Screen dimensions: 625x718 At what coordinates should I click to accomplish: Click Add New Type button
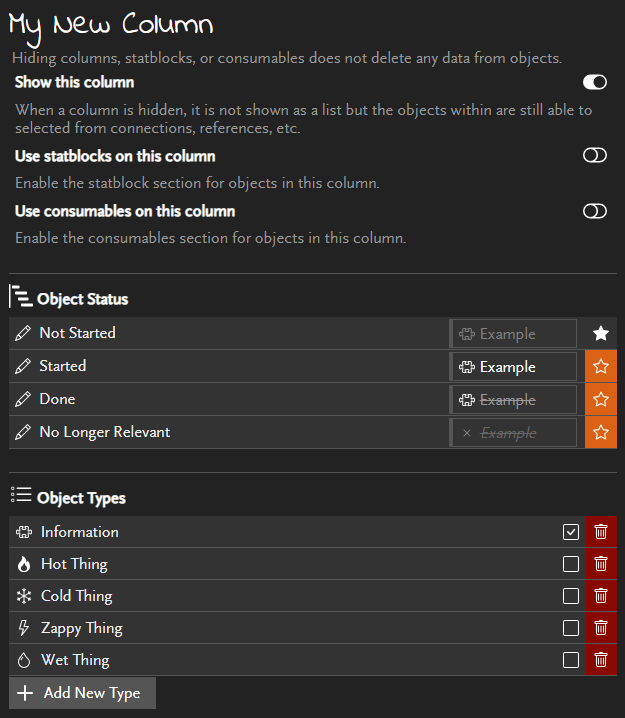coord(82,693)
